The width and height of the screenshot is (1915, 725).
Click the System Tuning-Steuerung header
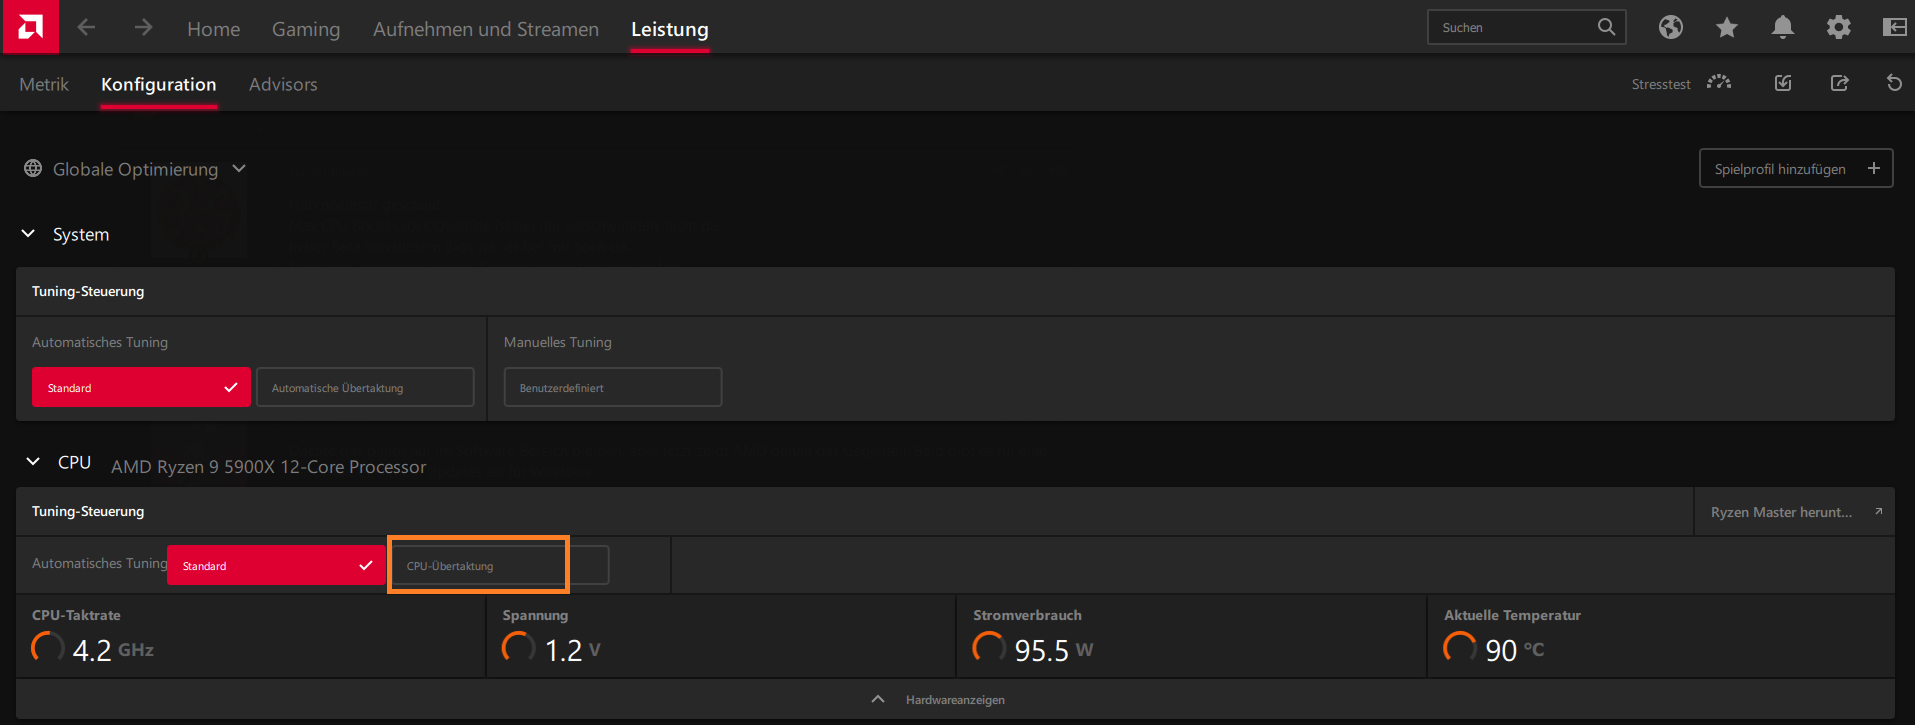88,291
